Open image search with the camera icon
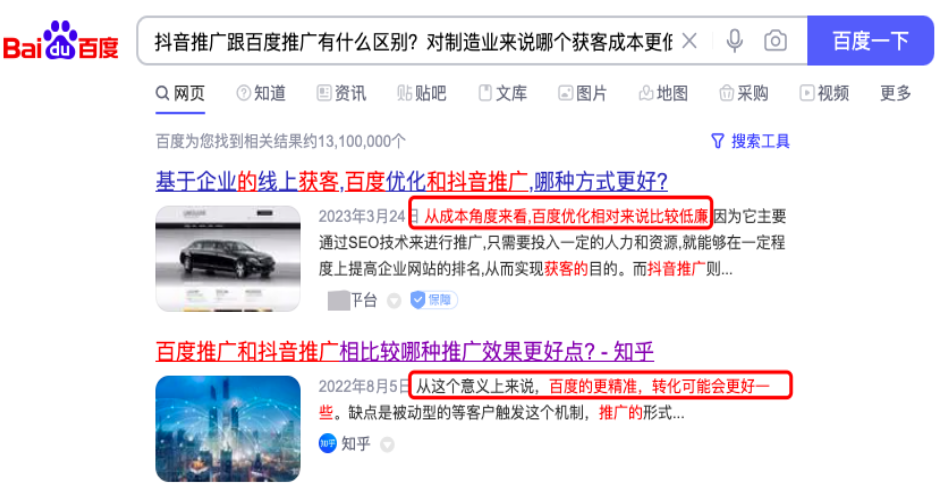Image resolution: width=944 pixels, height=502 pixels. 775,41
